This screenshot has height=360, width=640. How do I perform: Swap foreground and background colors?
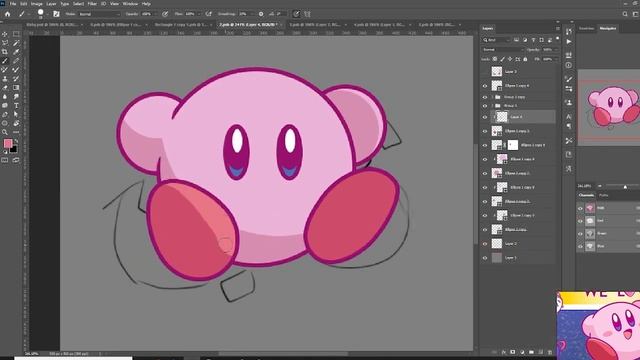click(16, 141)
